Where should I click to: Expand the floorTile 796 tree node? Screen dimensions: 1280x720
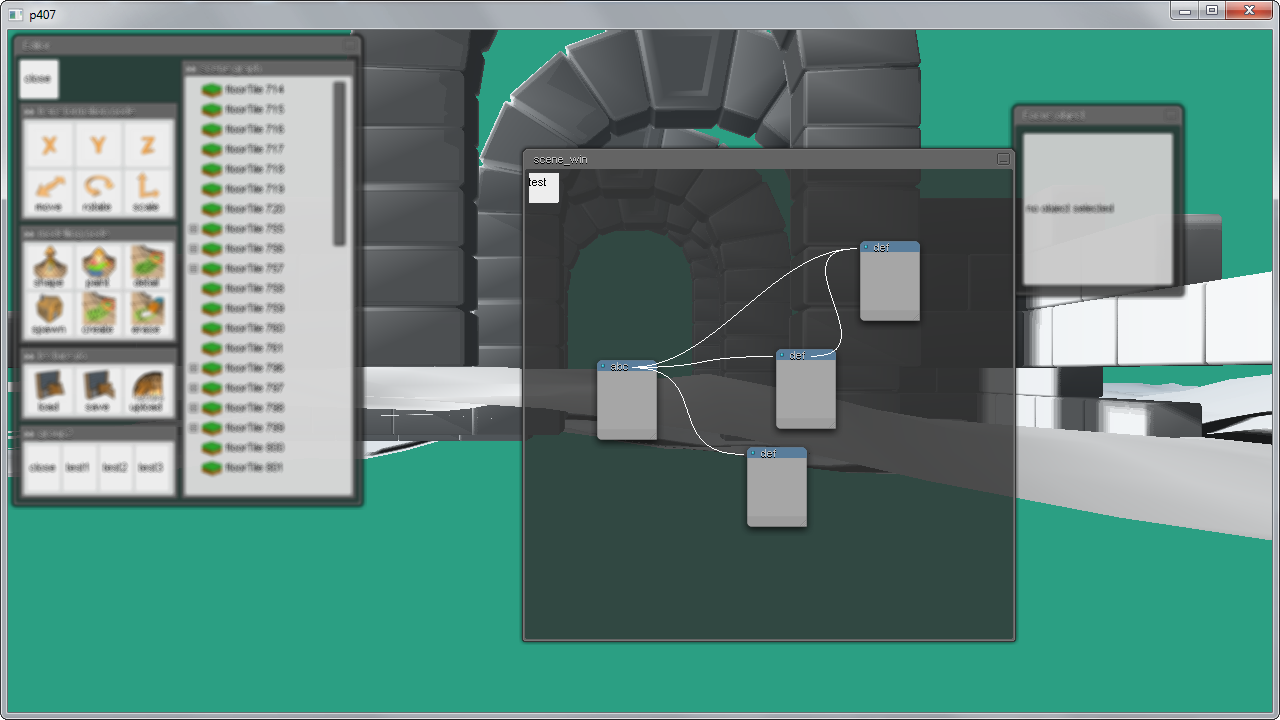point(193,368)
